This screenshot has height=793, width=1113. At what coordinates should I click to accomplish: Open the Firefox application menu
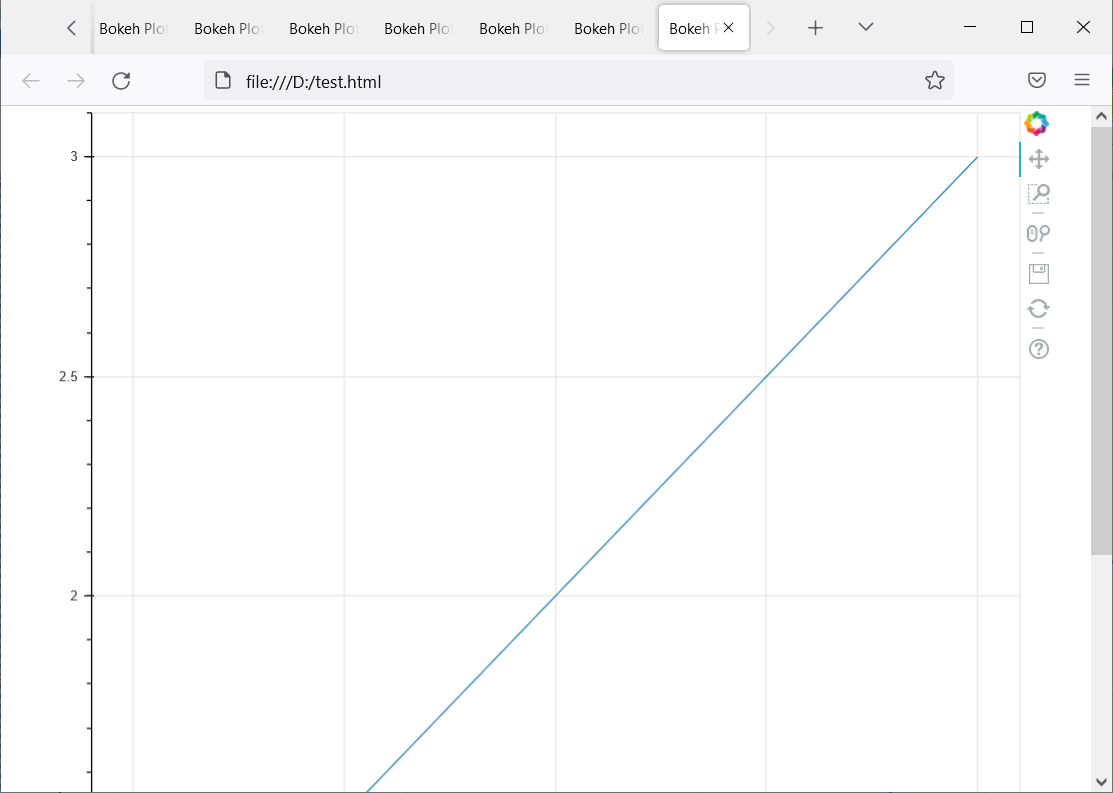(1081, 80)
